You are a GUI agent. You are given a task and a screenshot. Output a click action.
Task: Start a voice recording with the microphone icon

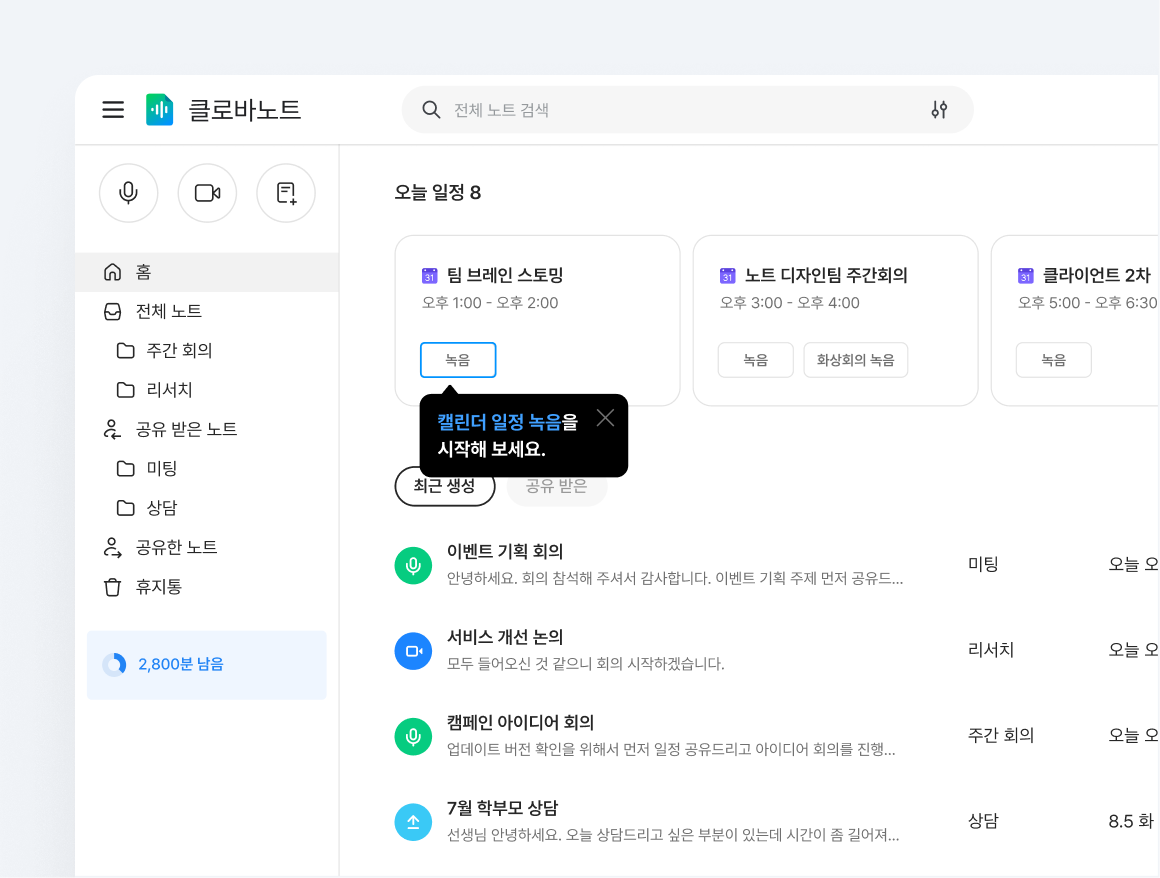pyautogui.click(x=128, y=193)
